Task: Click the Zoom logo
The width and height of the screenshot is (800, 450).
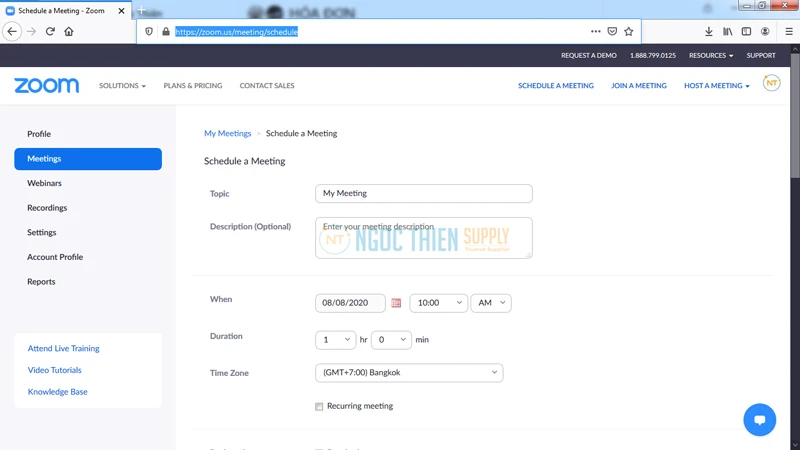Action: click(x=46, y=86)
